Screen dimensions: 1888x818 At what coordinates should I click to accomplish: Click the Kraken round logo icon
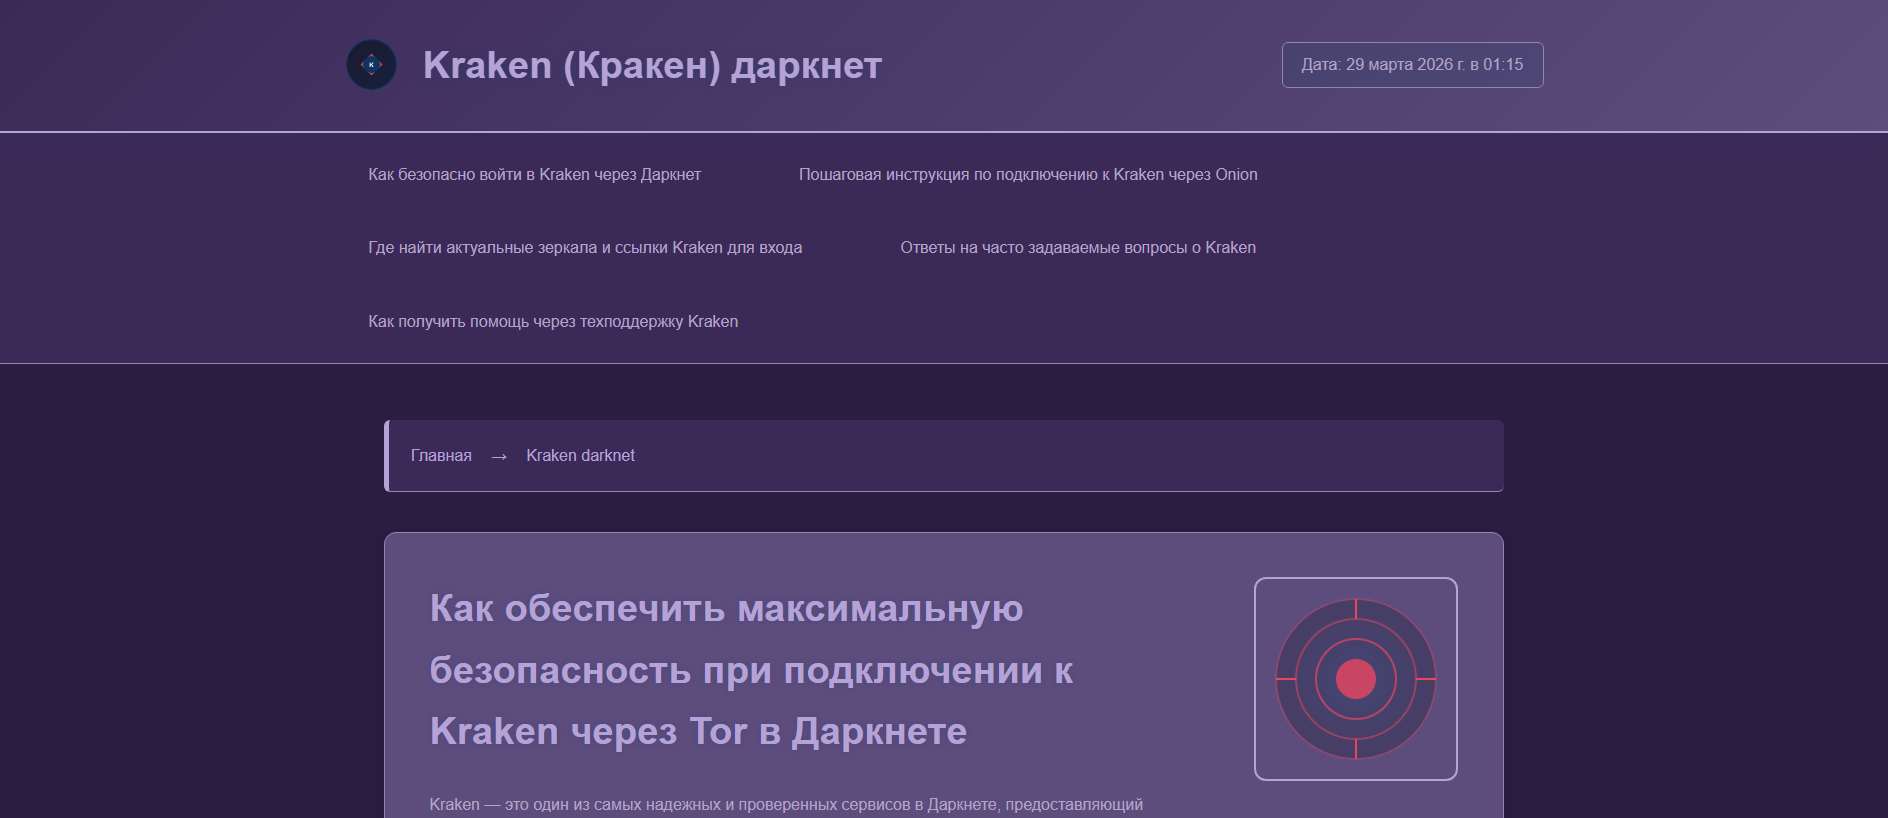(371, 65)
